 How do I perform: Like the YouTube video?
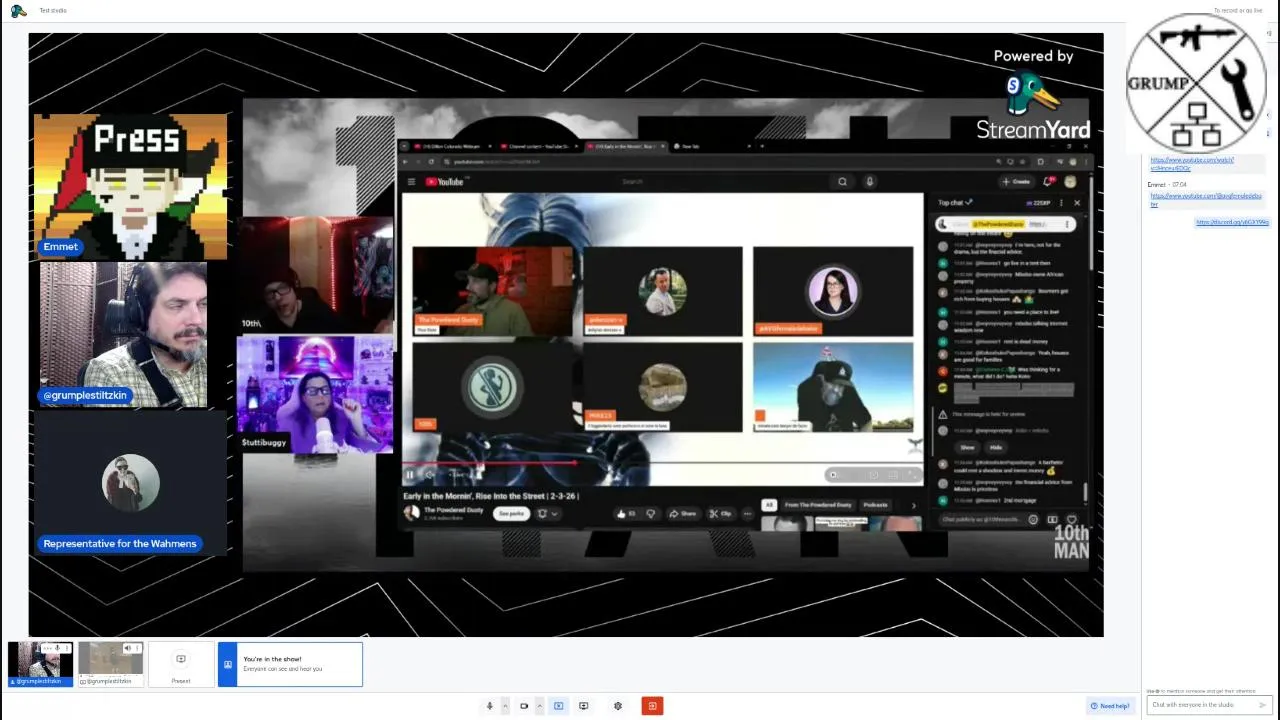626,514
